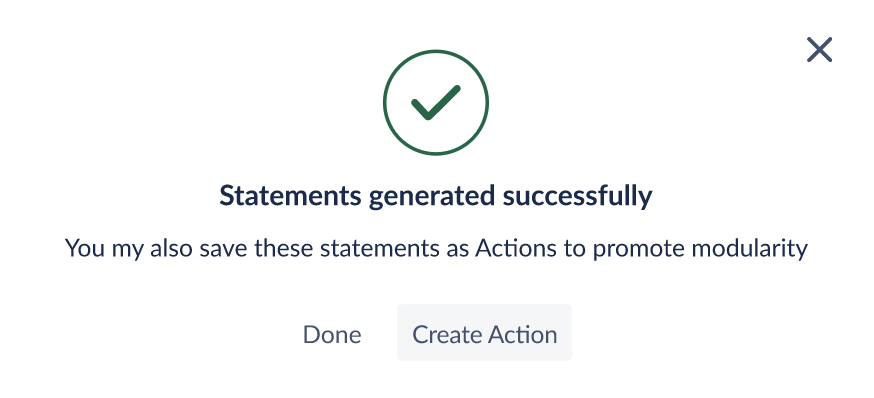Click the green success checkmark icon
Image resolution: width=874 pixels, height=398 pixels.
point(436,103)
